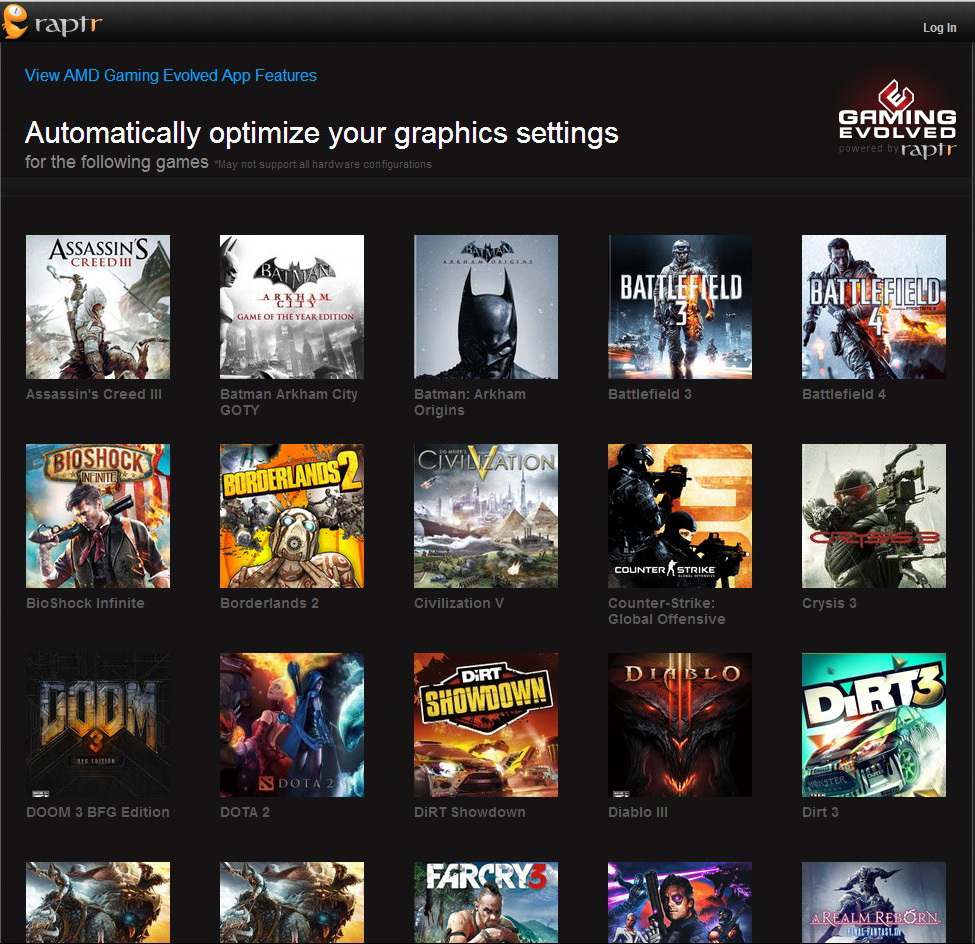Select the Crysis 3 cover image
Image resolution: width=975 pixels, height=944 pixels.
[874, 516]
